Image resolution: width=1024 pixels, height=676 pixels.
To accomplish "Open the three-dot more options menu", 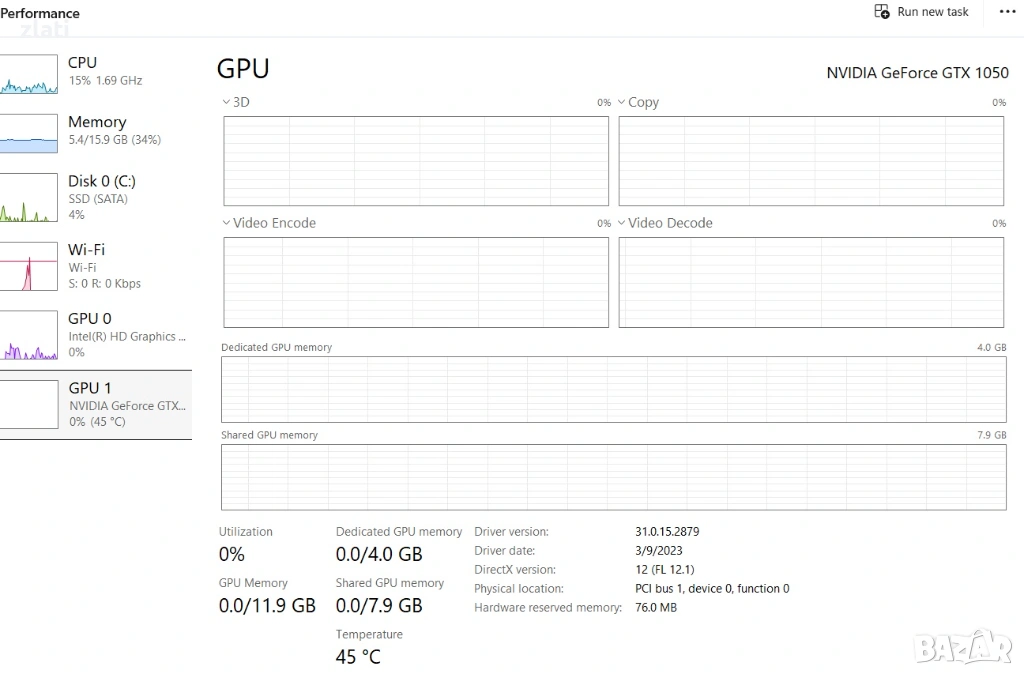I will (x=1007, y=12).
